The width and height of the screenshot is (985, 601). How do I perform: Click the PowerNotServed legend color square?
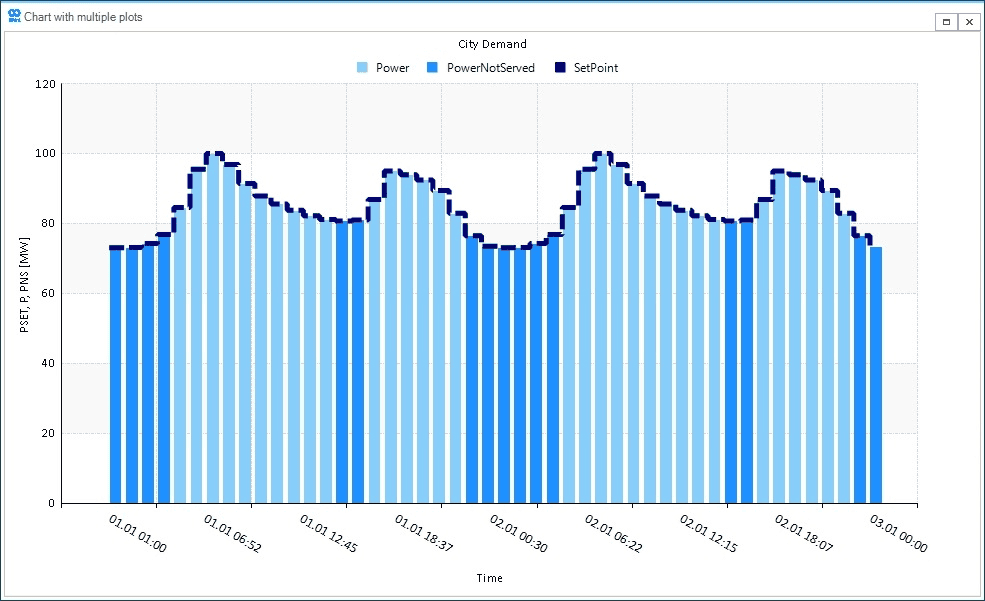[433, 68]
